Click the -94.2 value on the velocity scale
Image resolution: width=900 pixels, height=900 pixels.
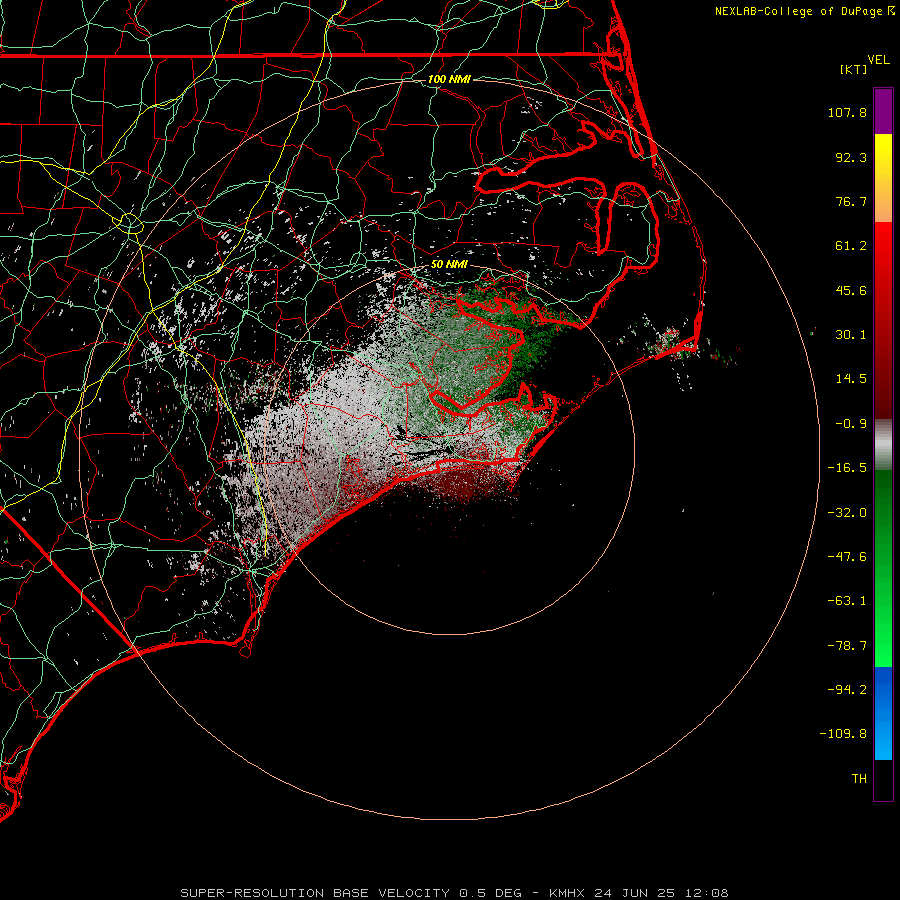click(847, 689)
